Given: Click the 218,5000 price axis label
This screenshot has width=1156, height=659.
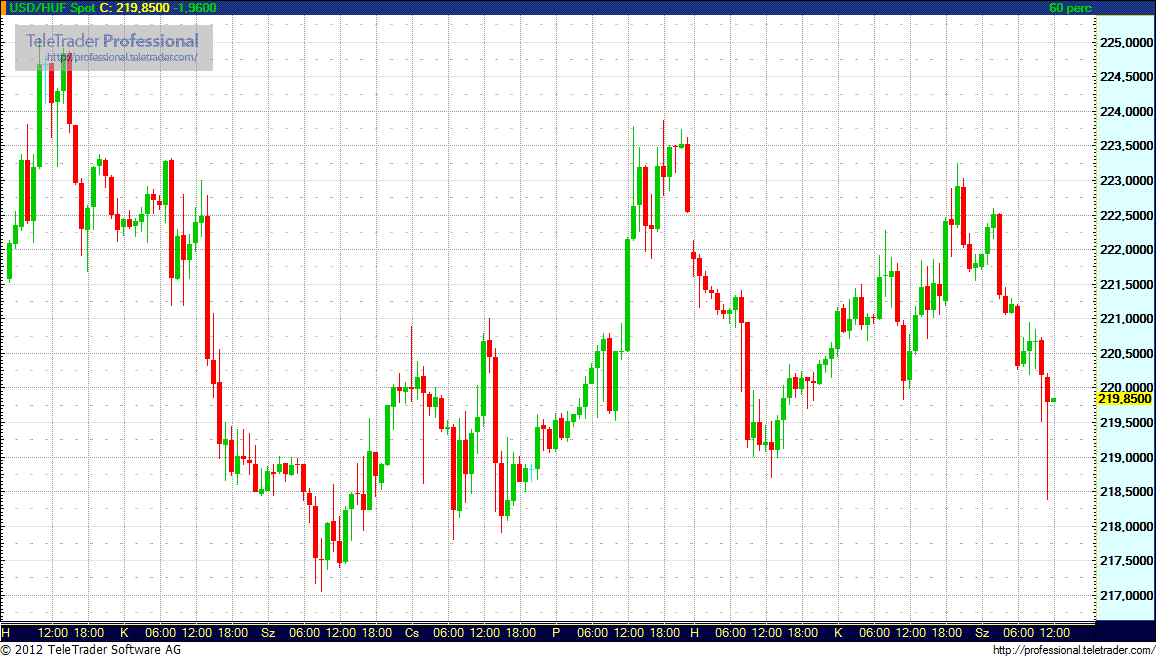Looking at the screenshot, I should [1126, 492].
